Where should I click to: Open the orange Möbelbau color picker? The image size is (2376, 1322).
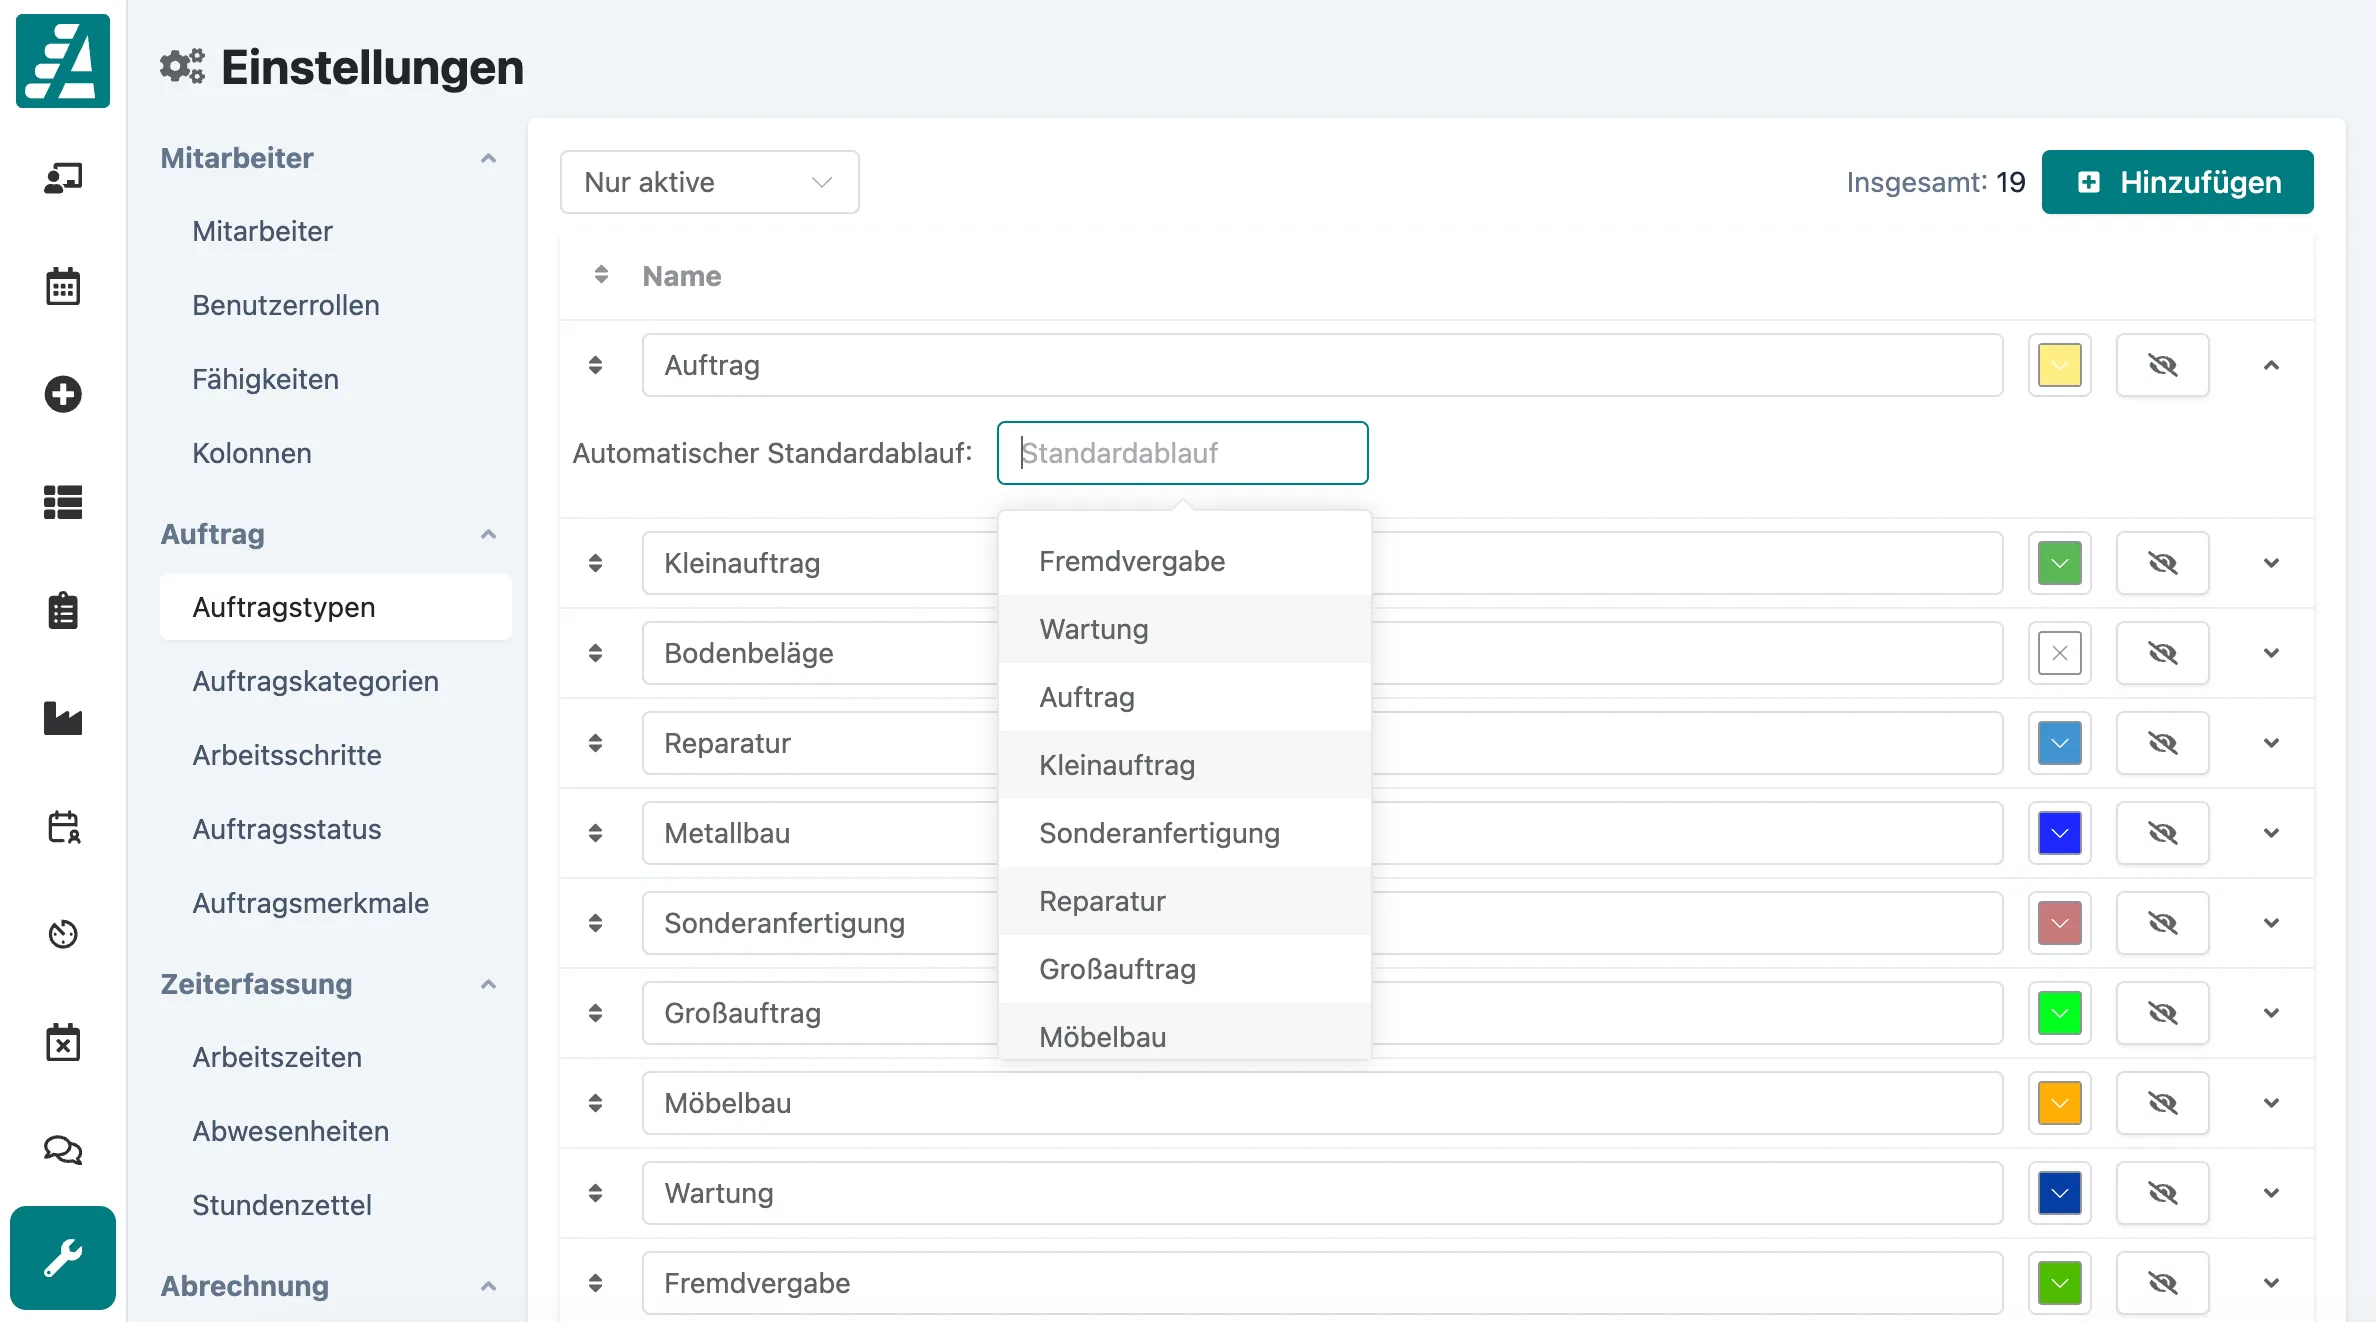(2059, 1103)
